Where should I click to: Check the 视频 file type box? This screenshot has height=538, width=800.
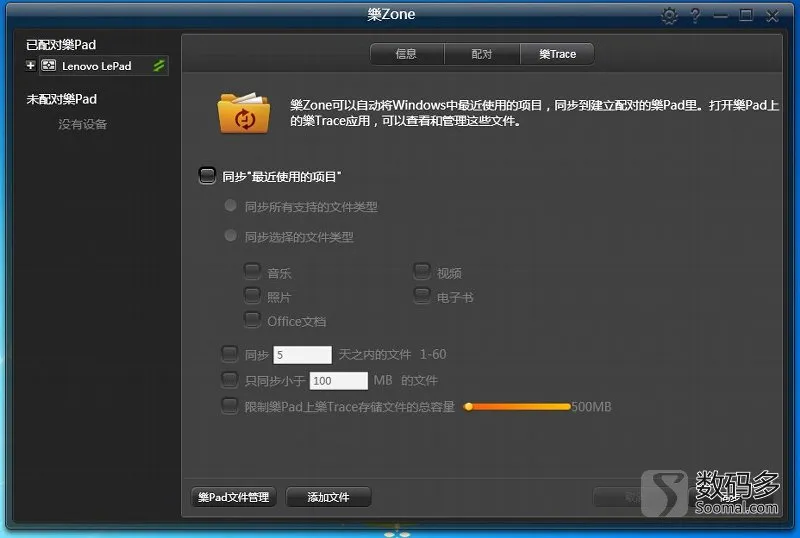[x=421, y=271]
